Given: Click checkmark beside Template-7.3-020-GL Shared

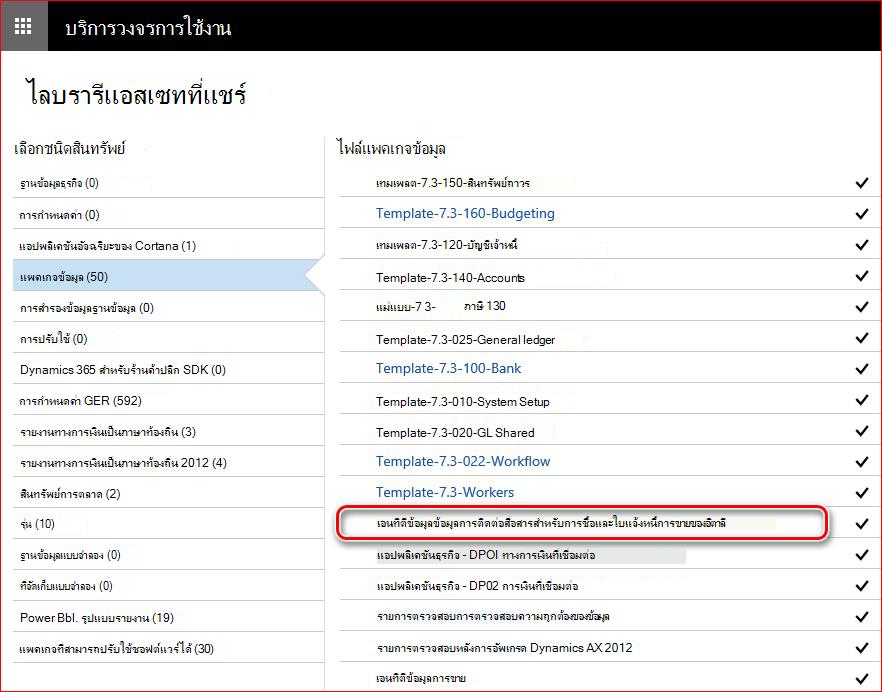Looking at the screenshot, I should tap(861, 431).
